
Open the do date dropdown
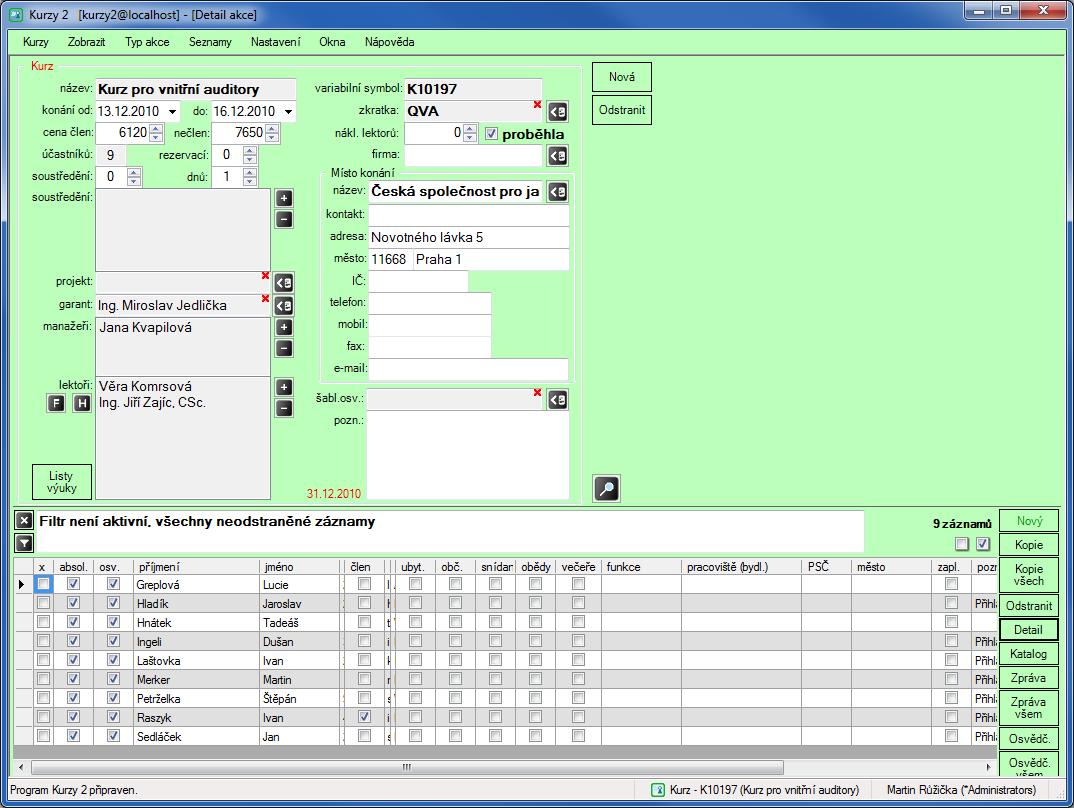point(288,112)
